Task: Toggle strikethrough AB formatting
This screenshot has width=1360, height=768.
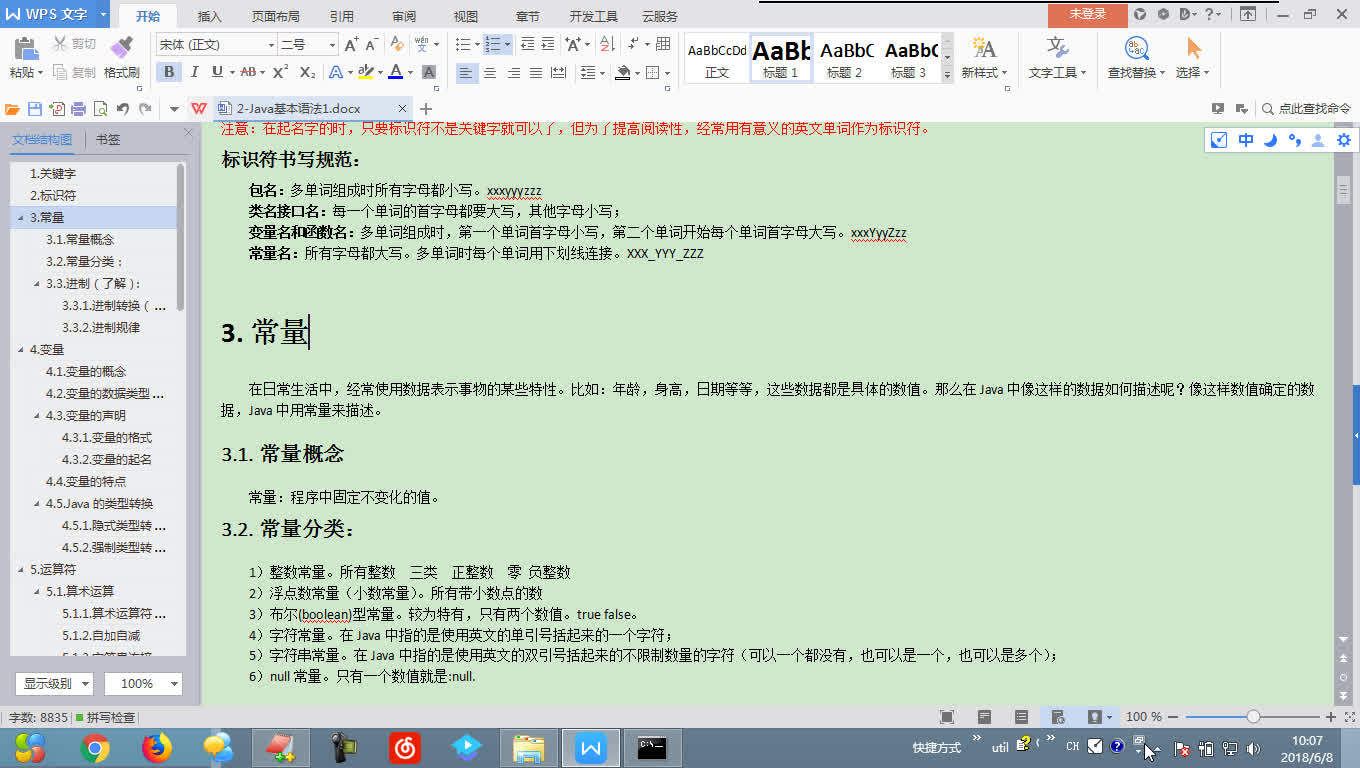Action: tap(248, 72)
